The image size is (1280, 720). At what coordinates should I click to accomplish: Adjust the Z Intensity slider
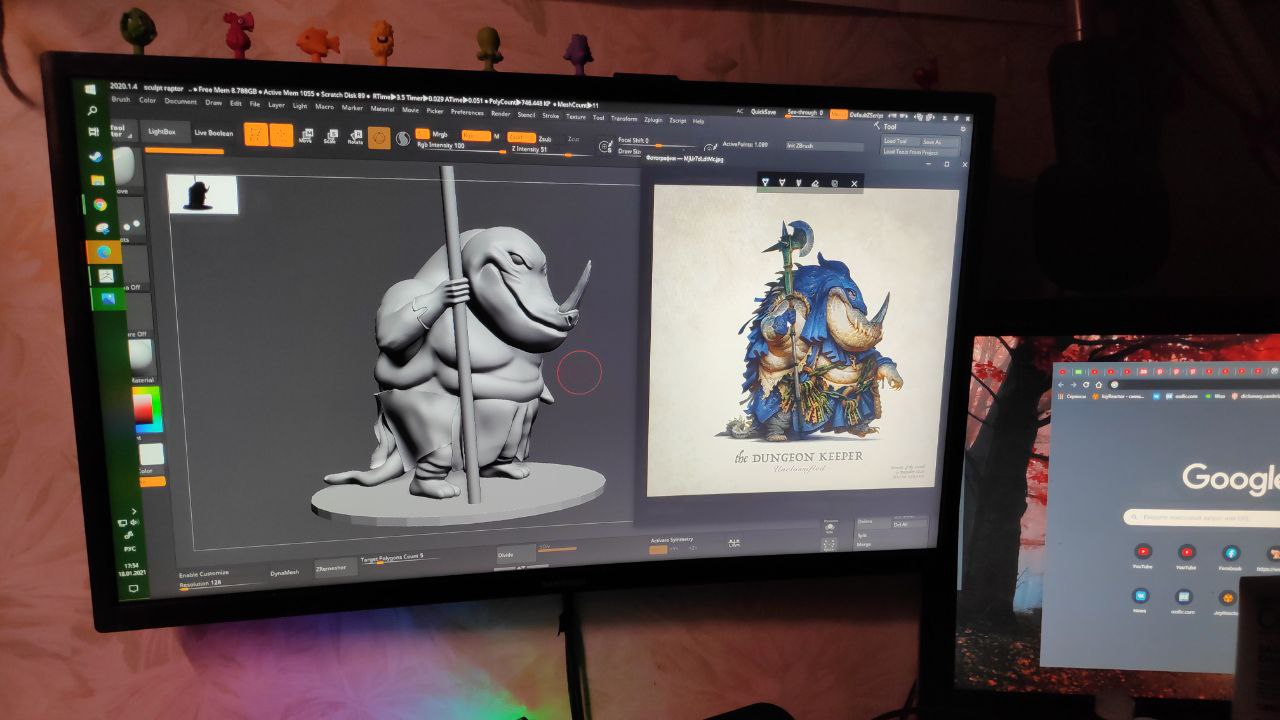tap(551, 152)
